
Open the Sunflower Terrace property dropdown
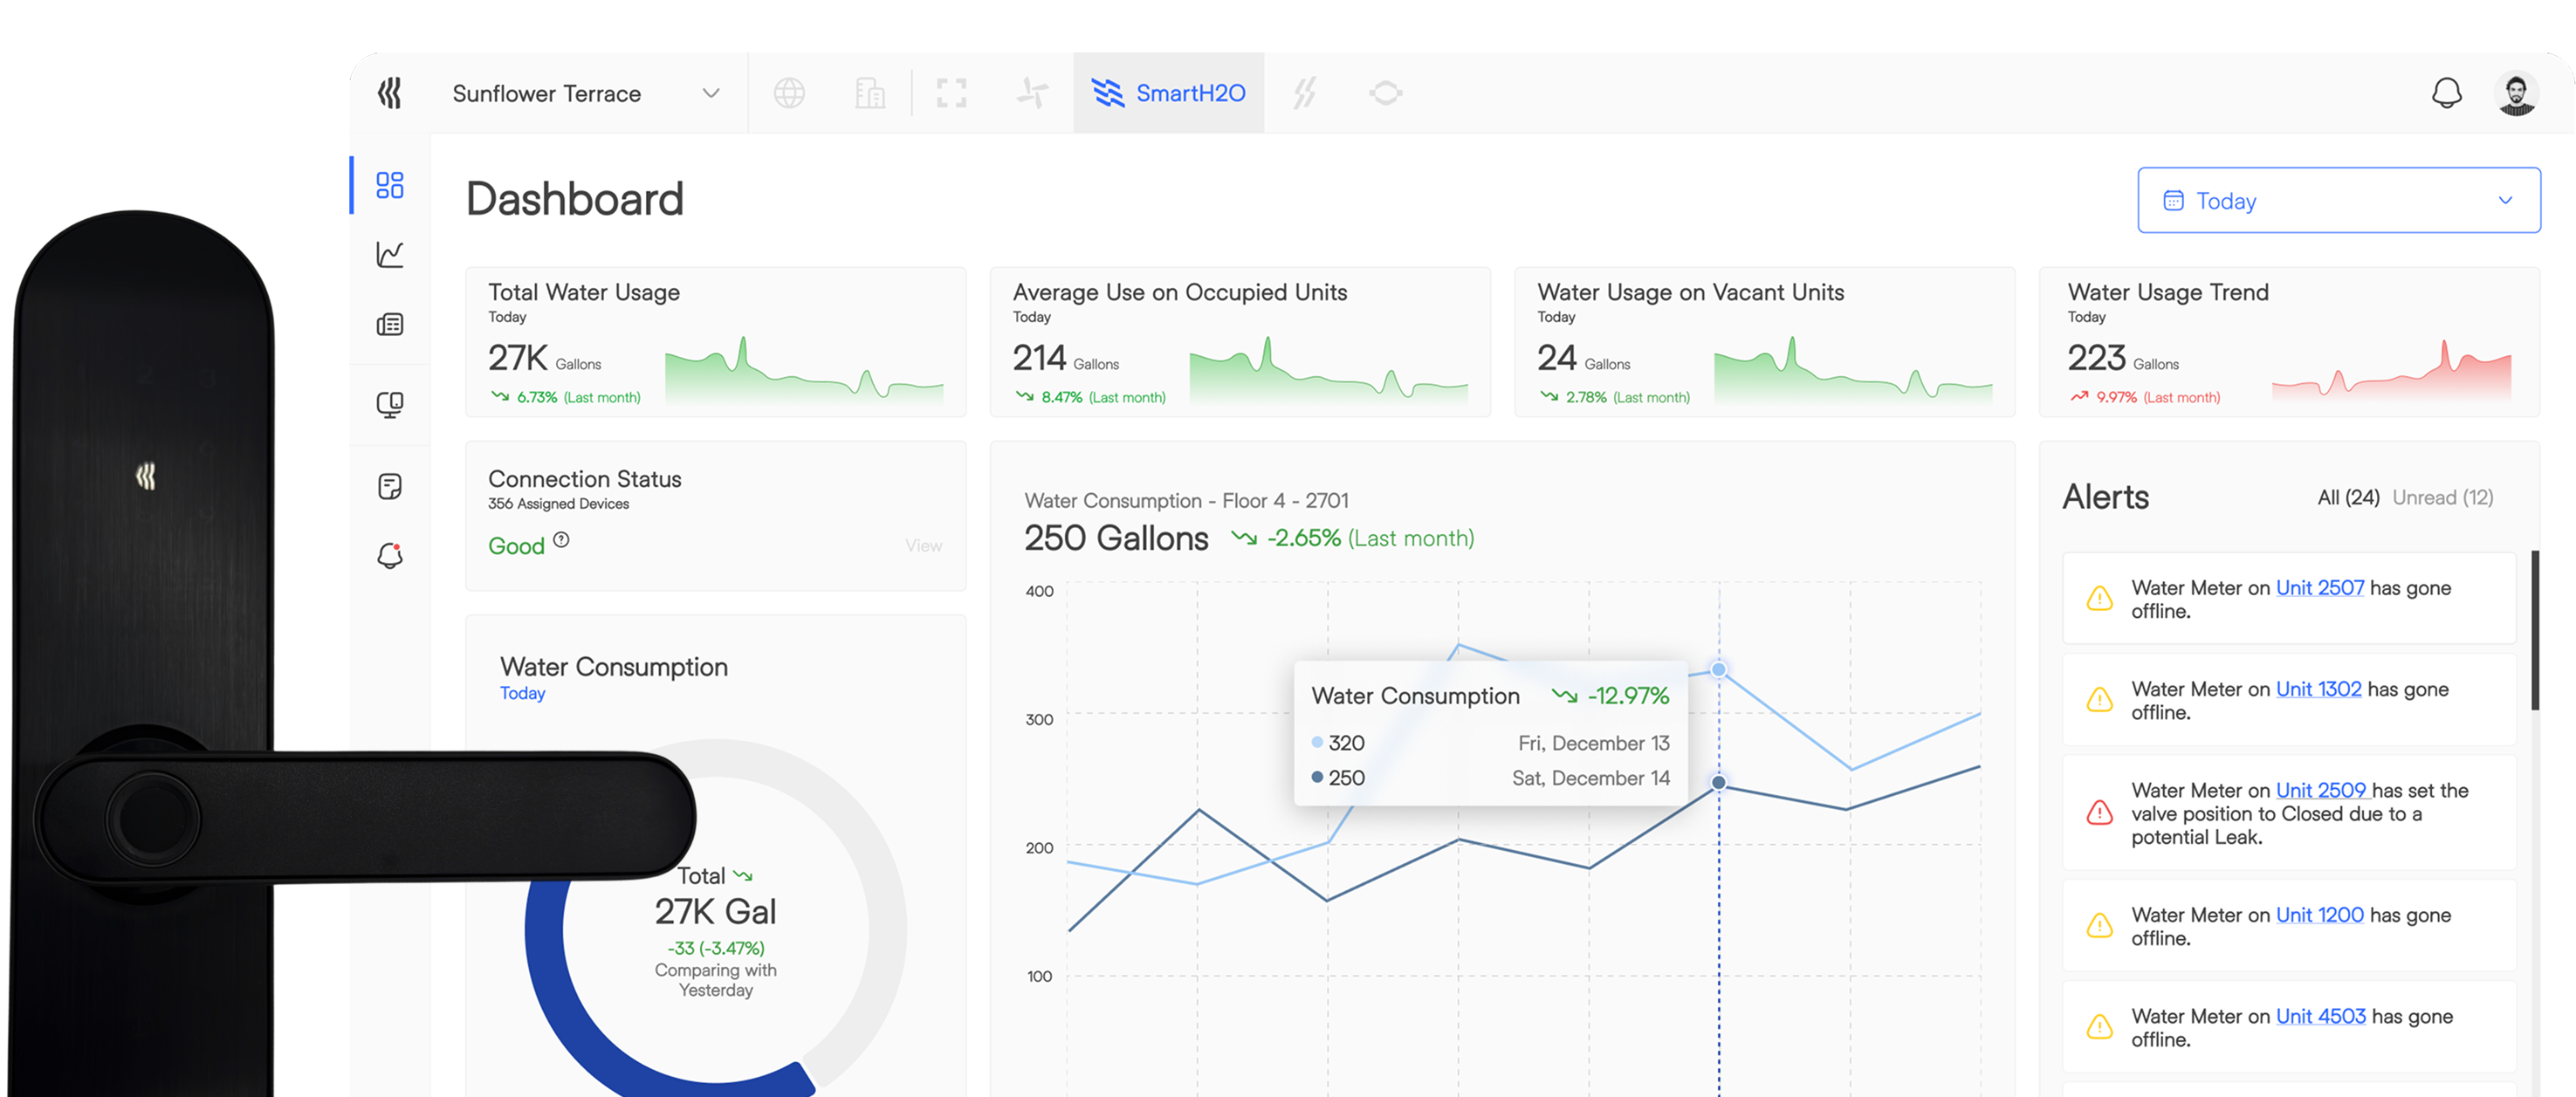[586, 93]
